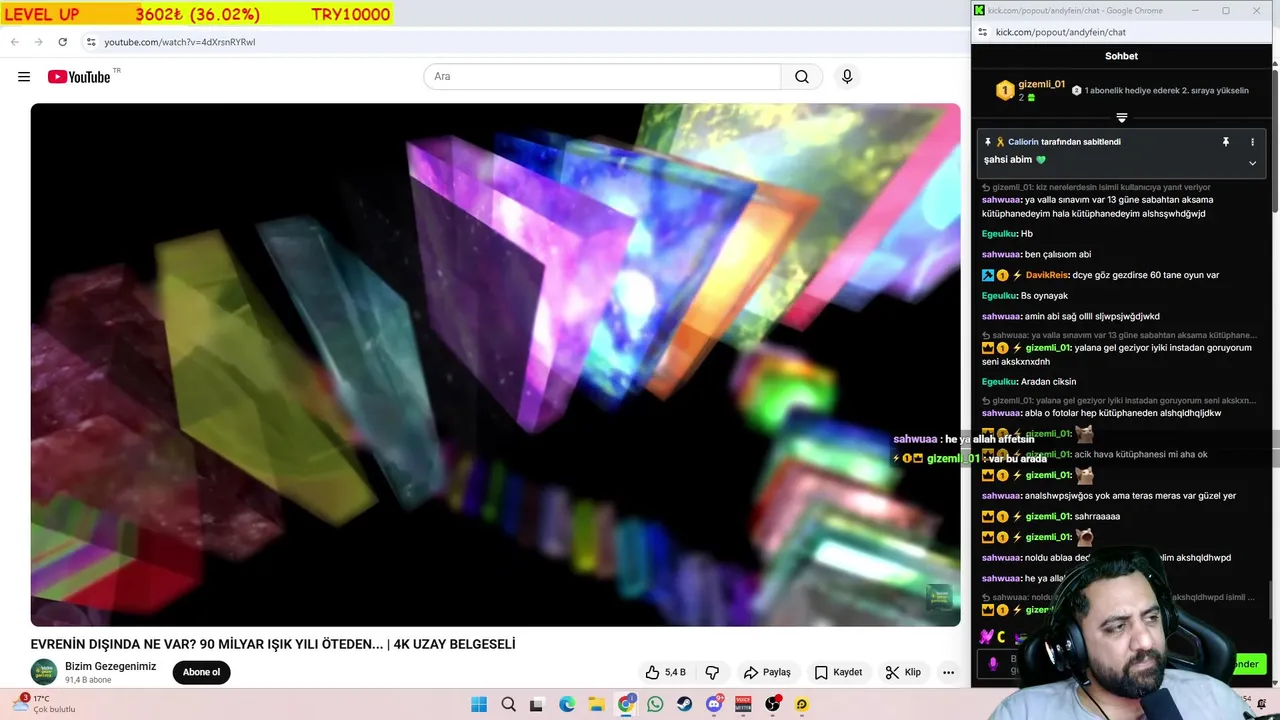
Task: Click the site settings icon in Kick popout
Action: point(982,32)
